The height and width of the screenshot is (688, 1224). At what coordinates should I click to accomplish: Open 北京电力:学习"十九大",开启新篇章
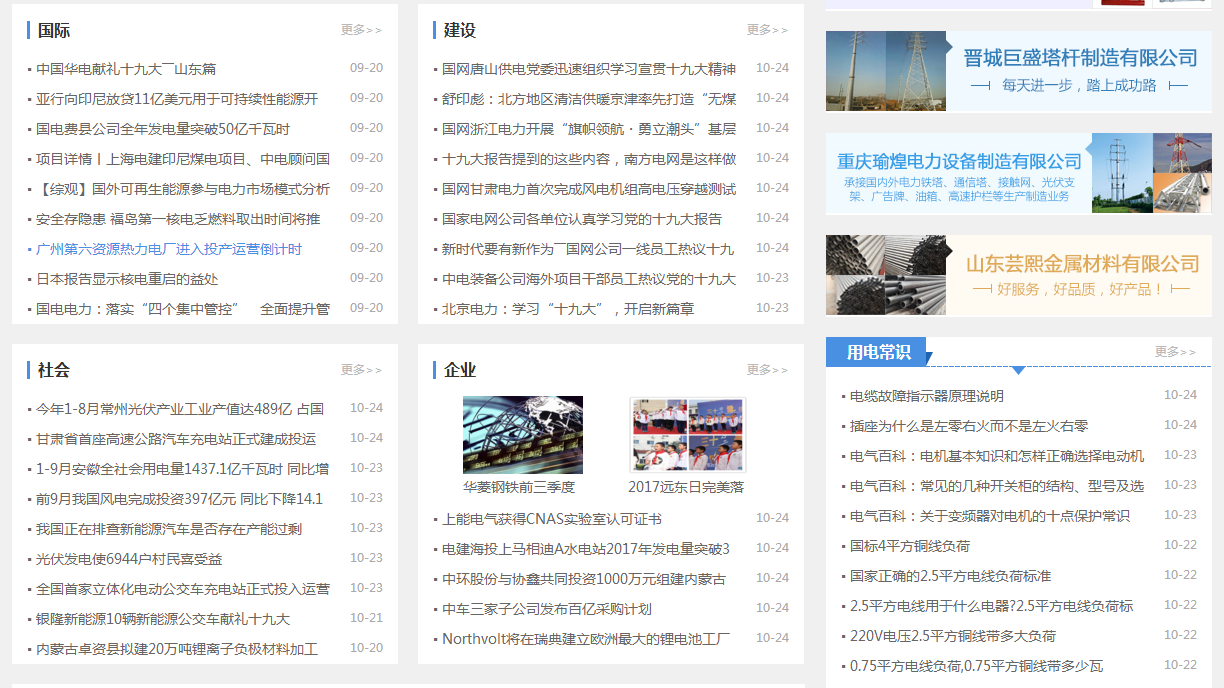point(568,309)
